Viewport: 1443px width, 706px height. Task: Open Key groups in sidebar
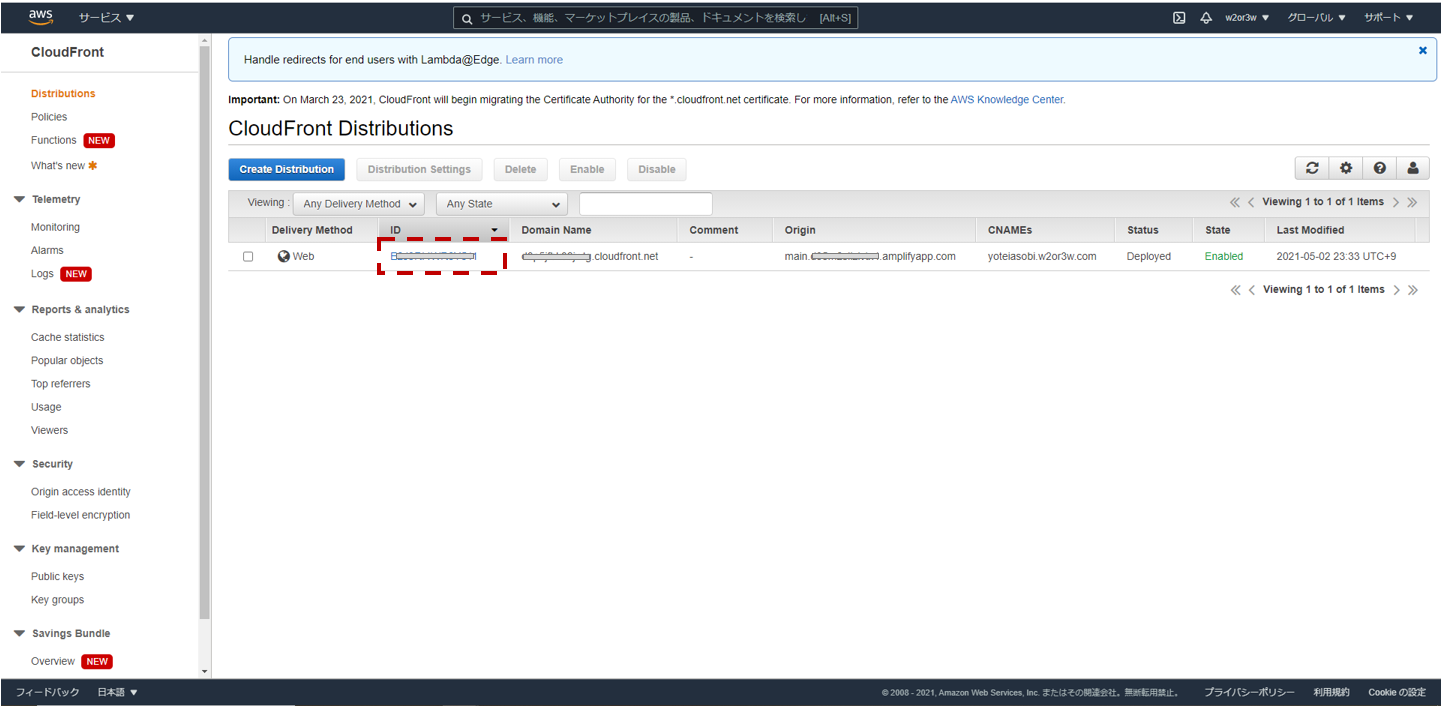coord(58,600)
